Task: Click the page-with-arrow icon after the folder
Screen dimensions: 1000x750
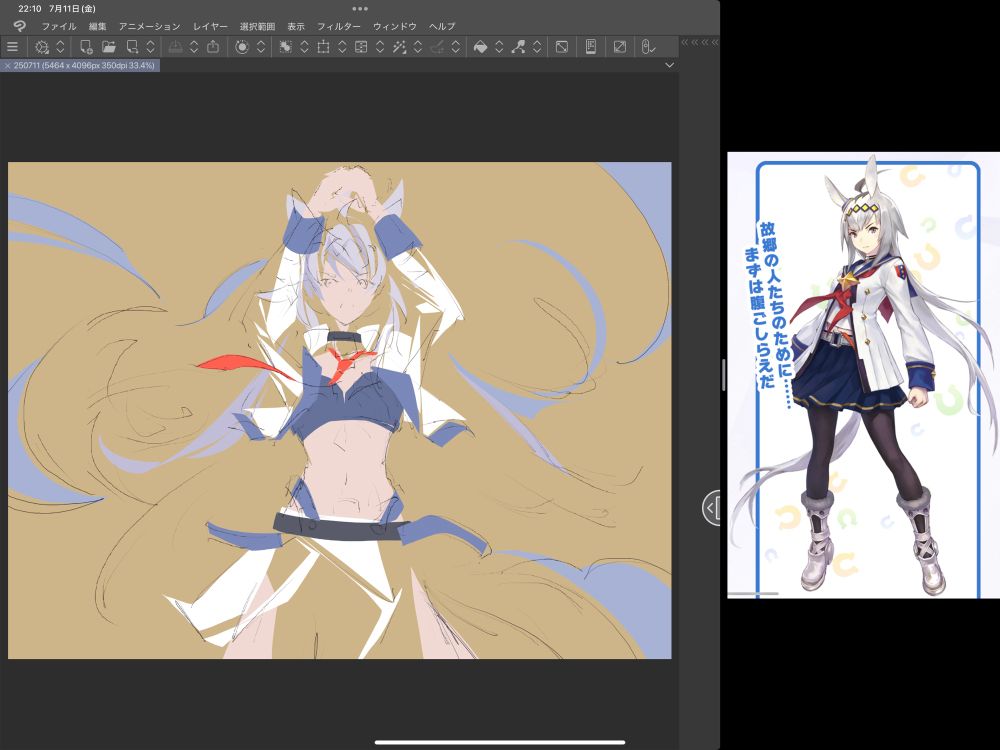Action: (132, 47)
